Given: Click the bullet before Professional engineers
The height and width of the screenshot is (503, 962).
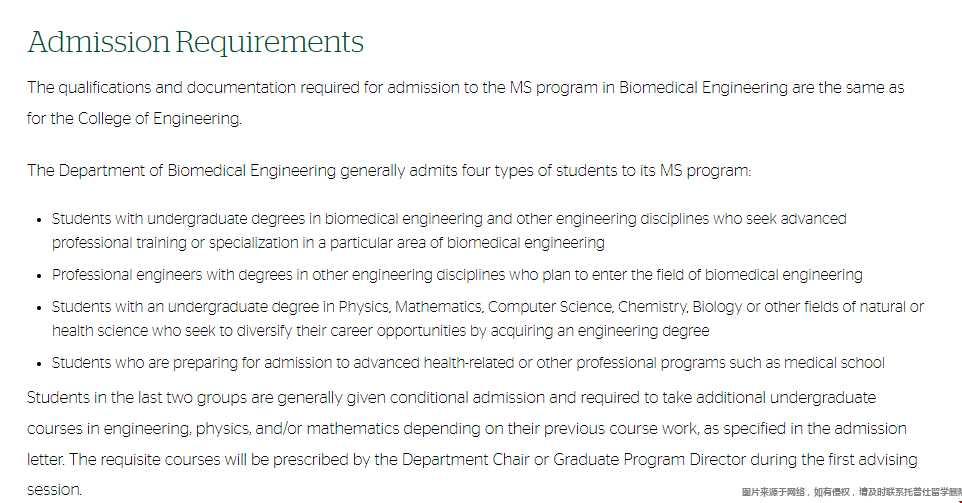Looking at the screenshot, I should pyautogui.click(x=39, y=276).
